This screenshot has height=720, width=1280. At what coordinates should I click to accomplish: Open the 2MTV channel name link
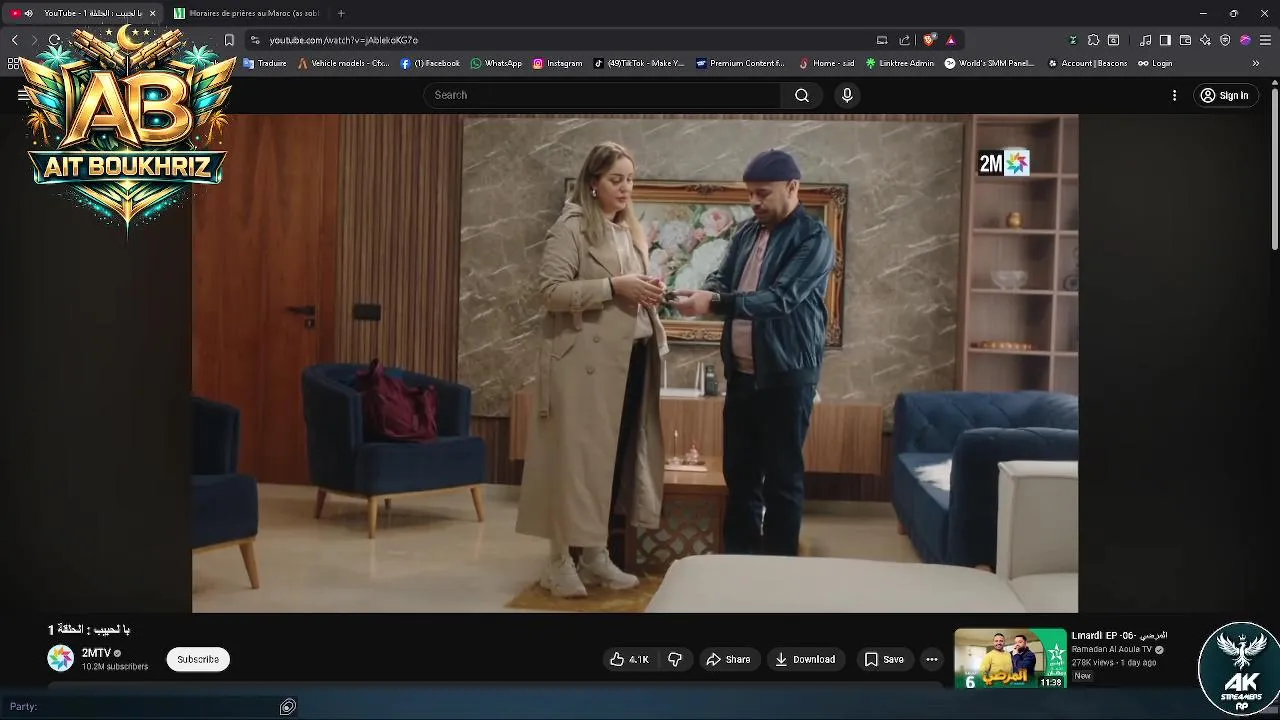96,653
